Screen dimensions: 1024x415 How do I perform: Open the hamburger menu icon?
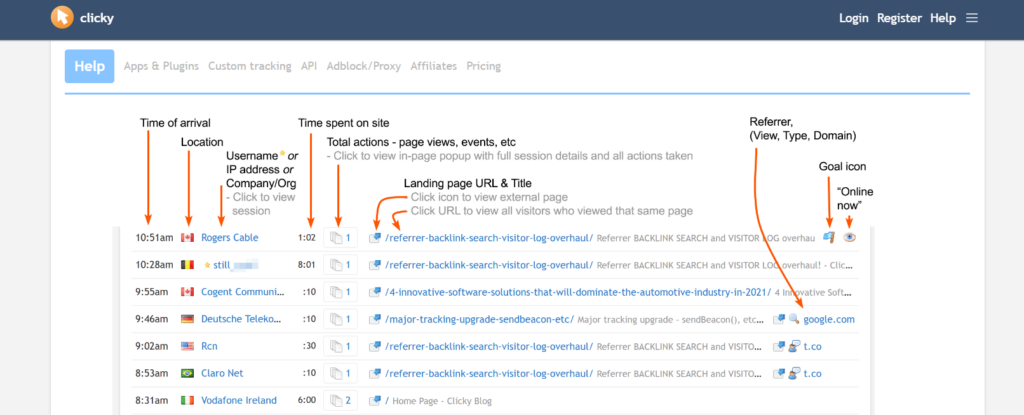[x=972, y=18]
